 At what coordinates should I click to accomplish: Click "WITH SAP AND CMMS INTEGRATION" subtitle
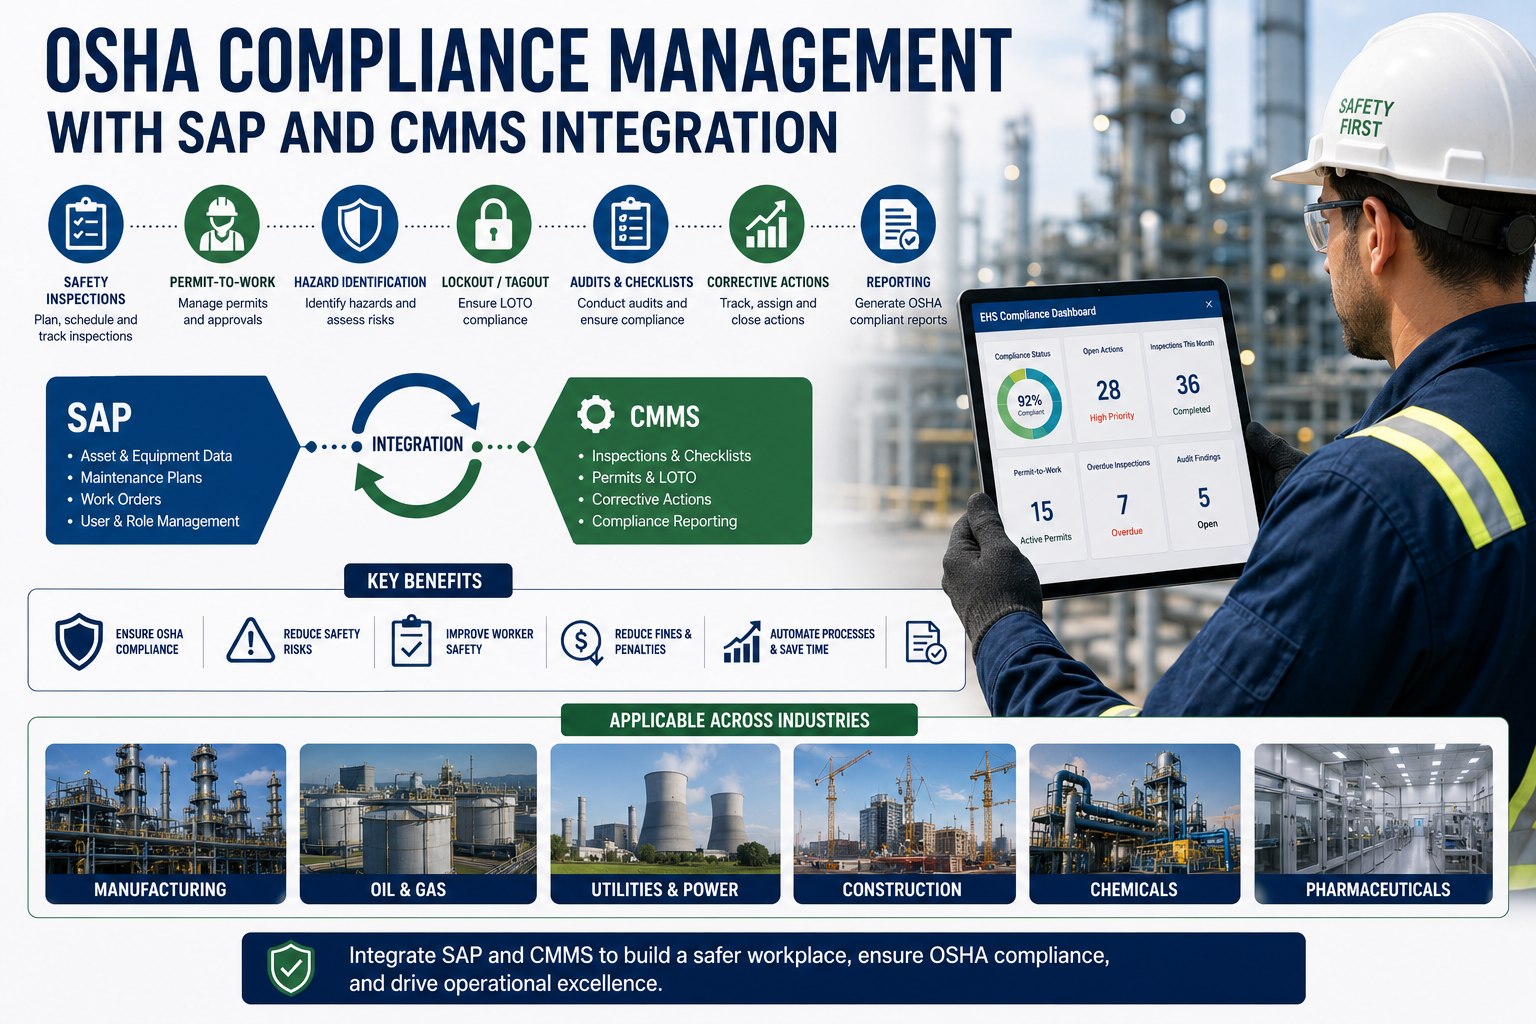coord(443,133)
